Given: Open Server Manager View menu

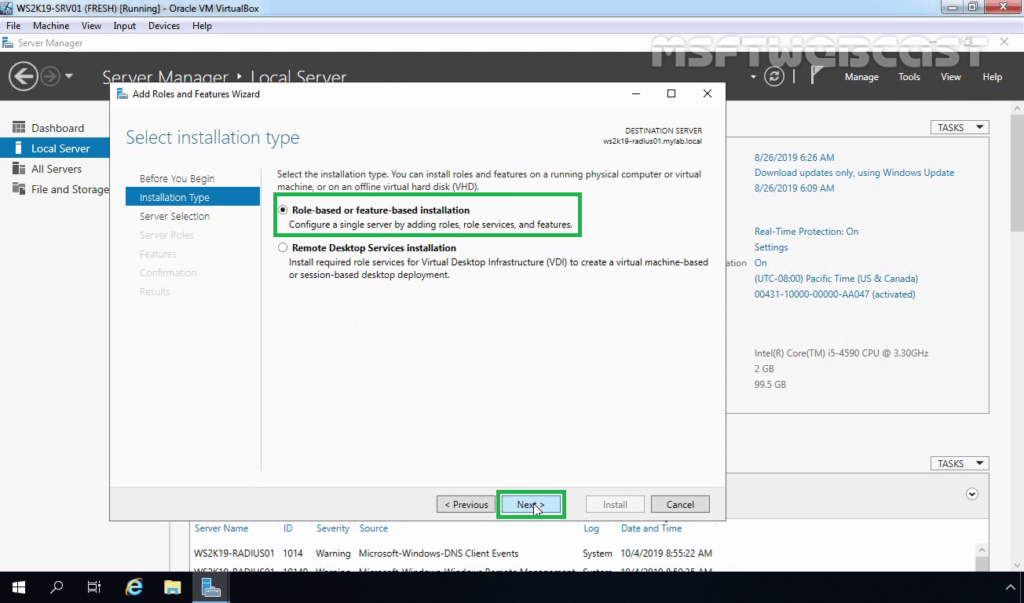Looking at the screenshot, I should click(950, 77).
